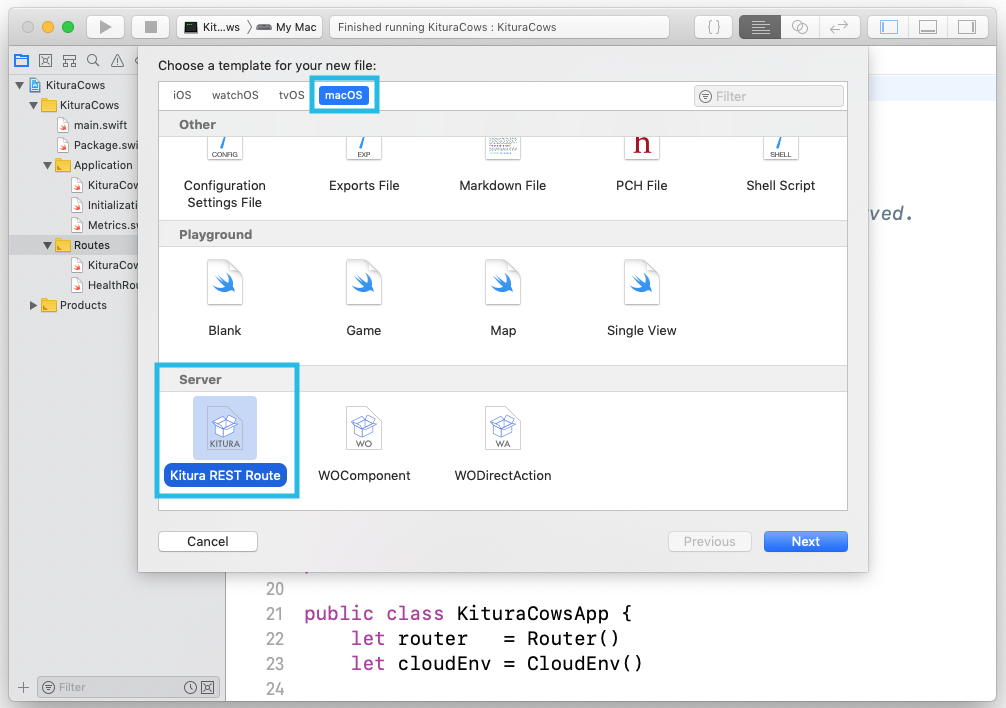This screenshot has height=708, width=1006.
Task: Select the Routes folder row
Action: click(x=73, y=246)
